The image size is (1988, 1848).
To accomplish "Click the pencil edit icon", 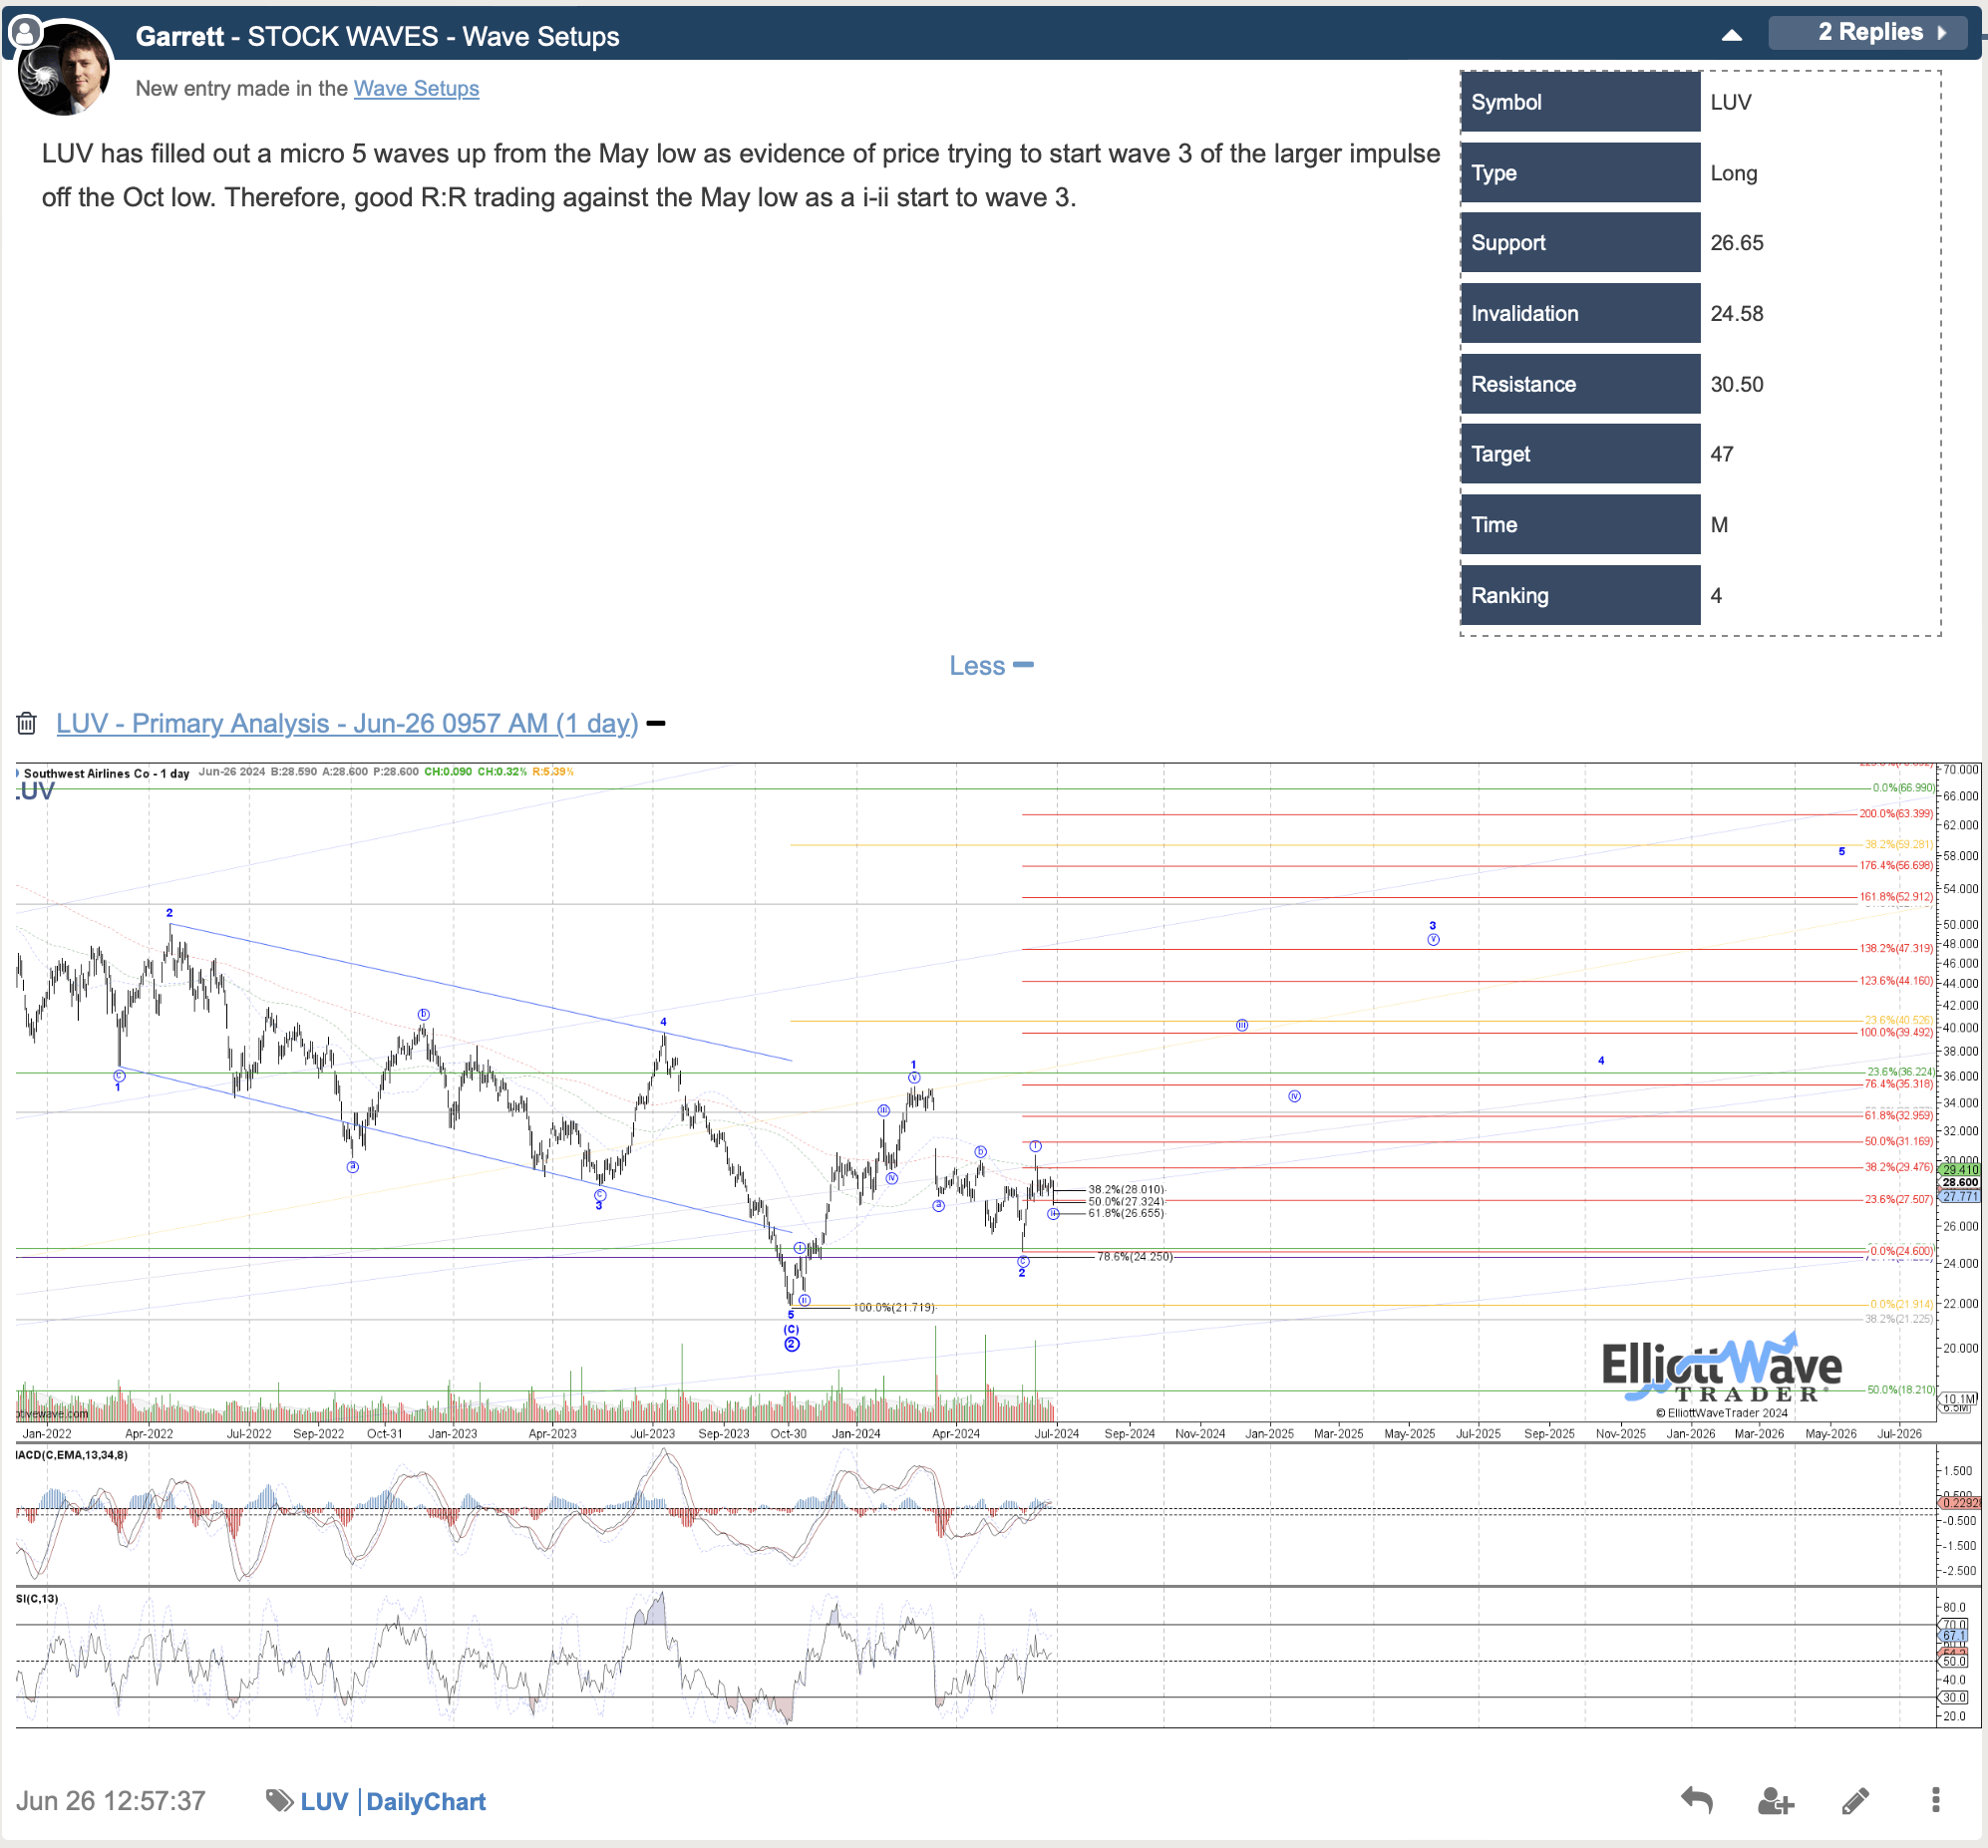I will point(1855,1800).
